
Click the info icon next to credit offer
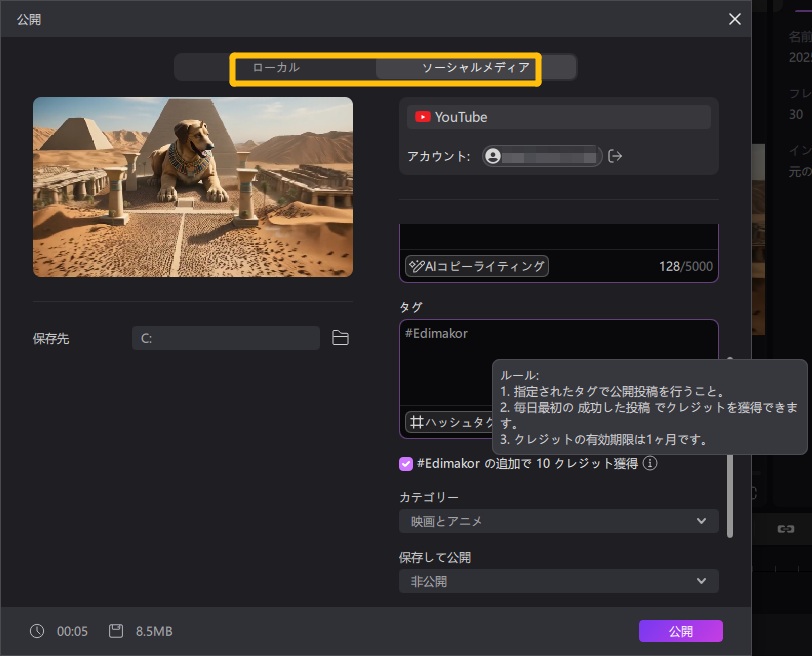coord(649,463)
